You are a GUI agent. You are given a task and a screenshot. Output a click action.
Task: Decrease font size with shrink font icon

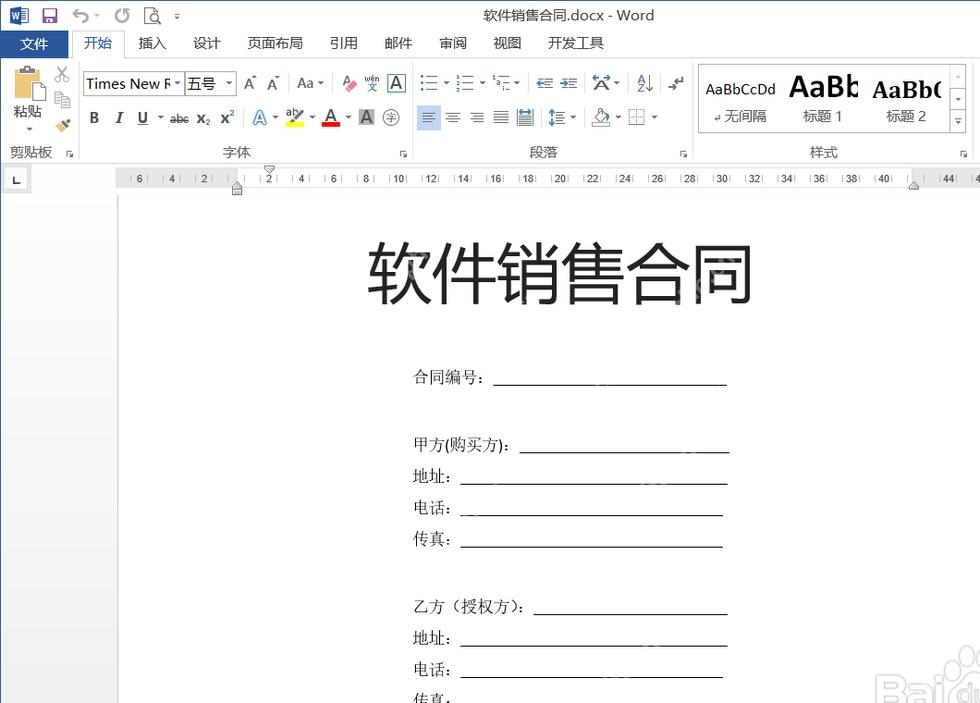pyautogui.click(x=273, y=83)
